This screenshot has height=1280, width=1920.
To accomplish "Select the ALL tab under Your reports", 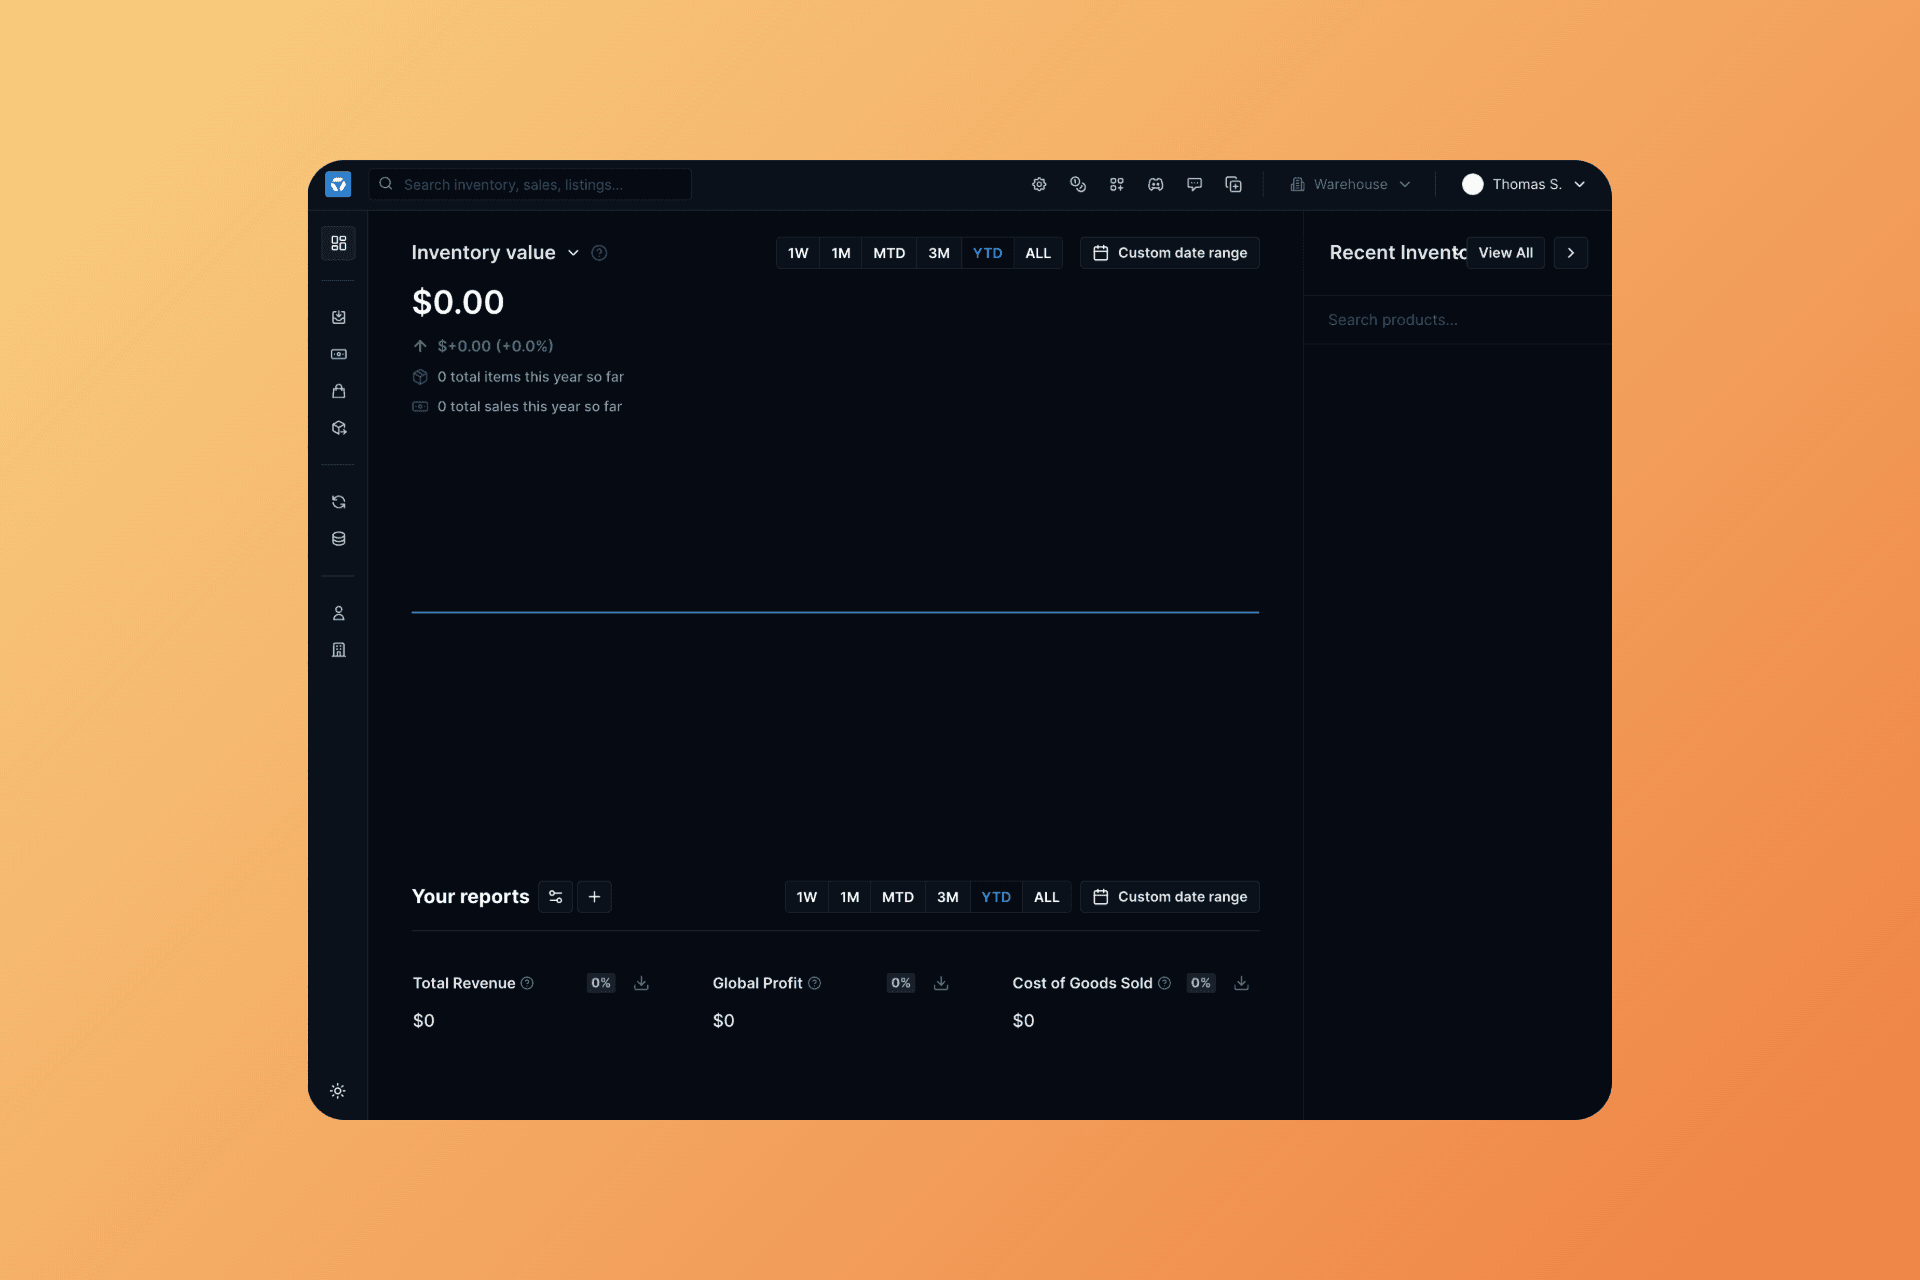I will click(x=1046, y=897).
